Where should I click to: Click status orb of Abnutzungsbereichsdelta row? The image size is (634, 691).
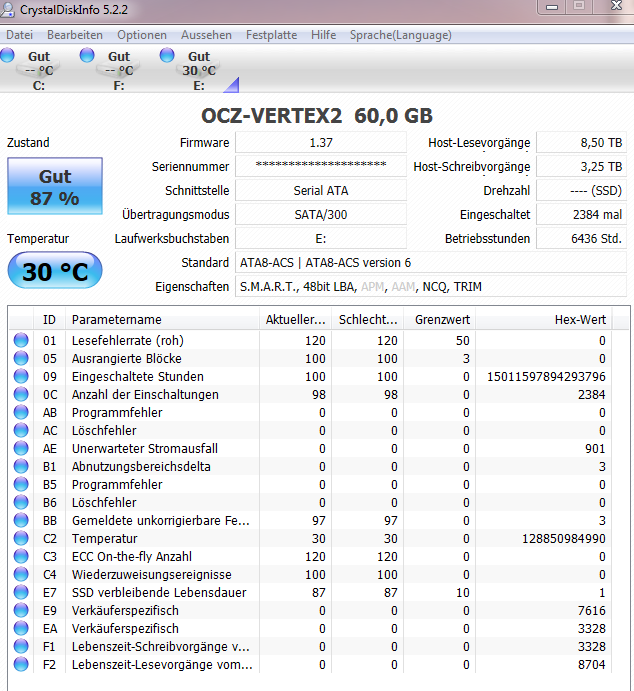[21, 466]
